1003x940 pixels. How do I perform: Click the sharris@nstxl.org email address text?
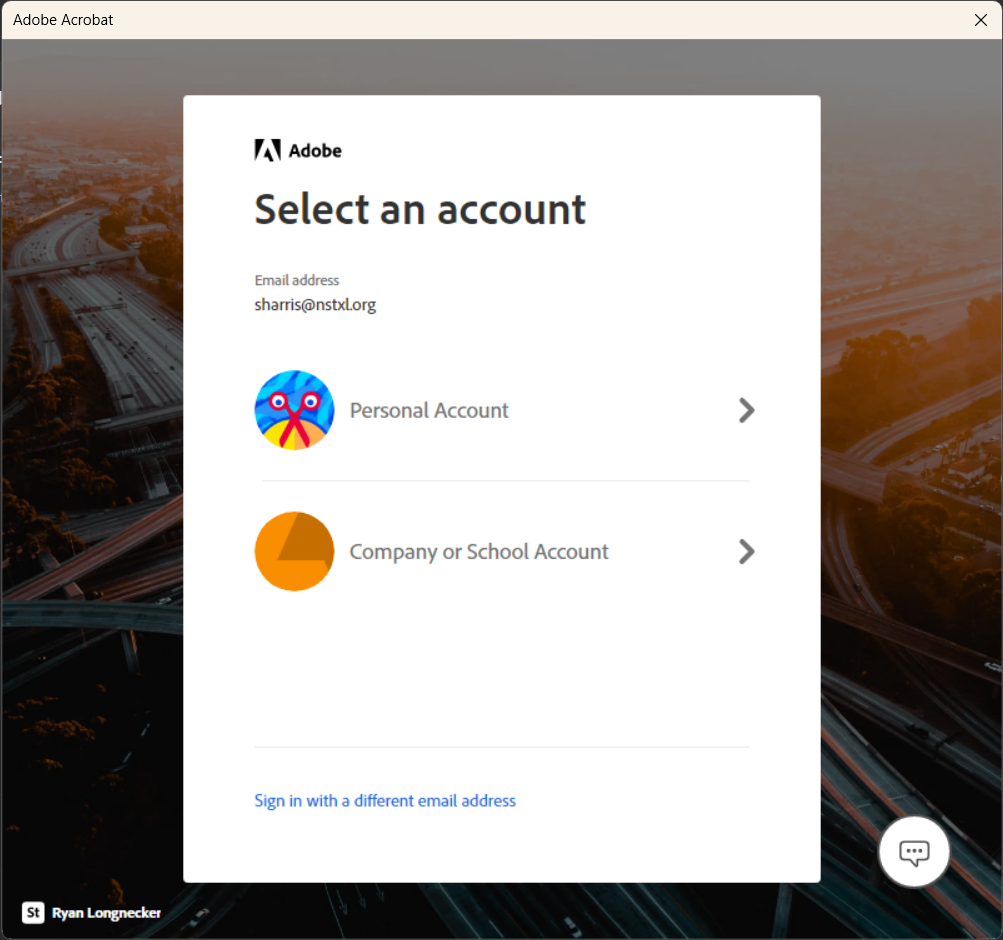[315, 304]
